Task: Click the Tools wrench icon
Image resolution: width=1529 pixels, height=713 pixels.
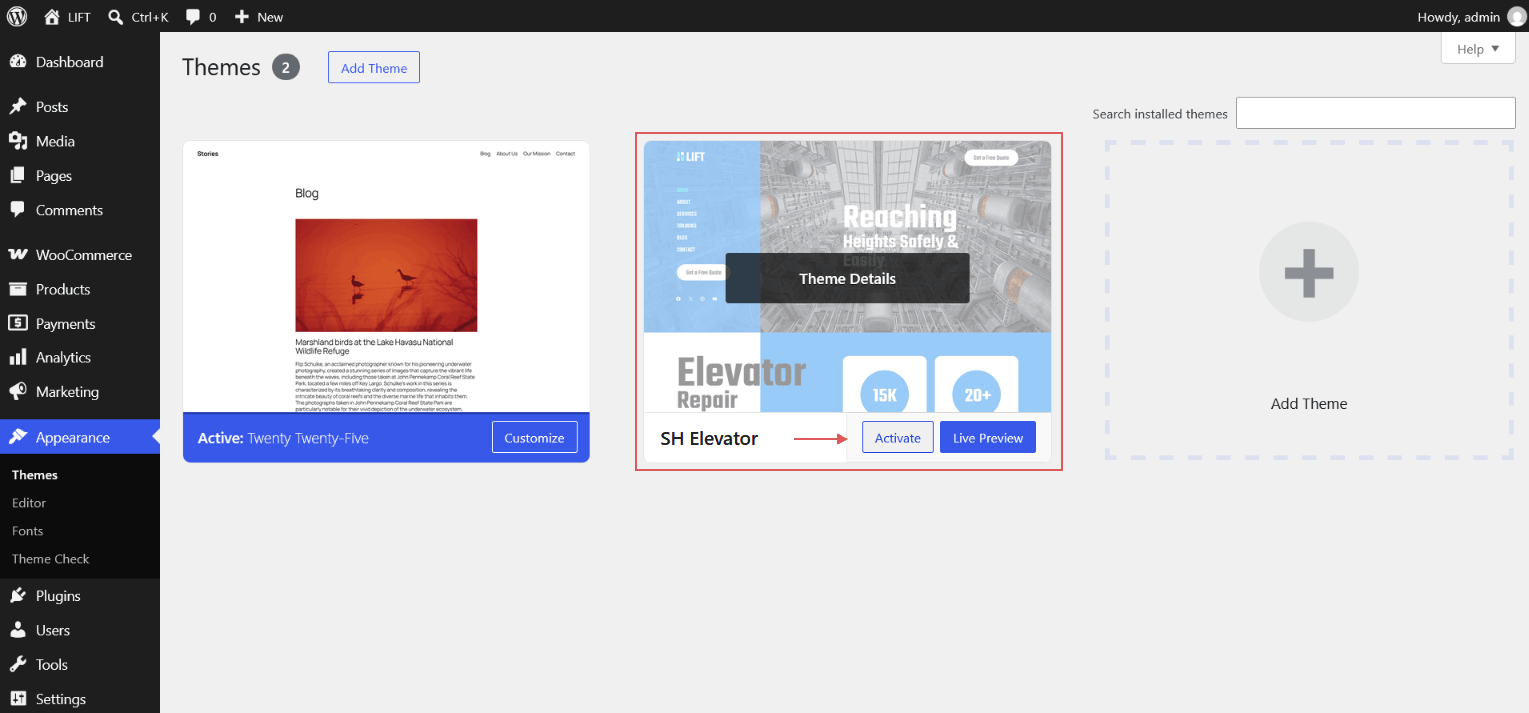Action: click(x=18, y=664)
